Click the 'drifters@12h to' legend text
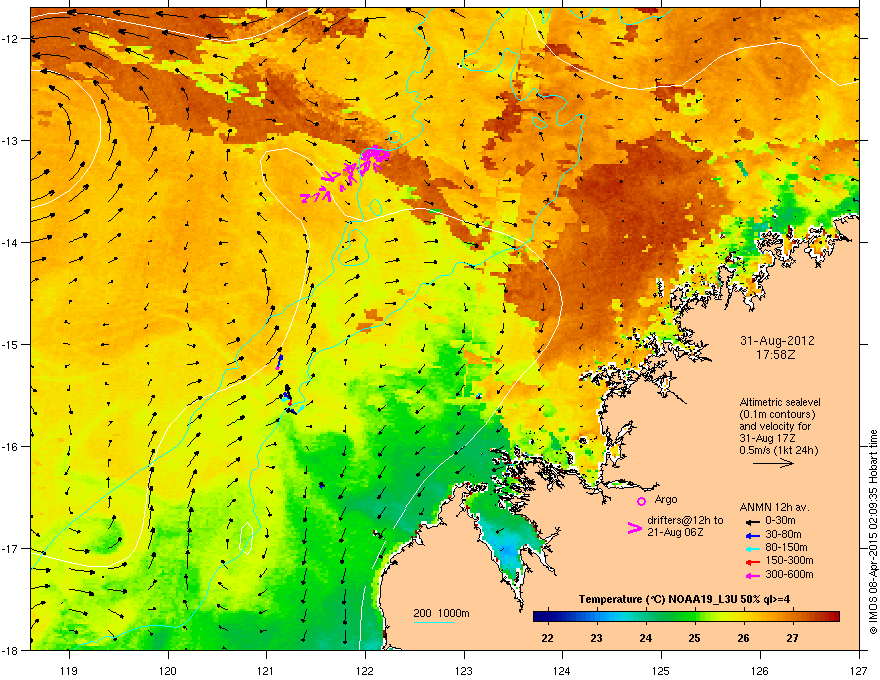 pos(685,520)
